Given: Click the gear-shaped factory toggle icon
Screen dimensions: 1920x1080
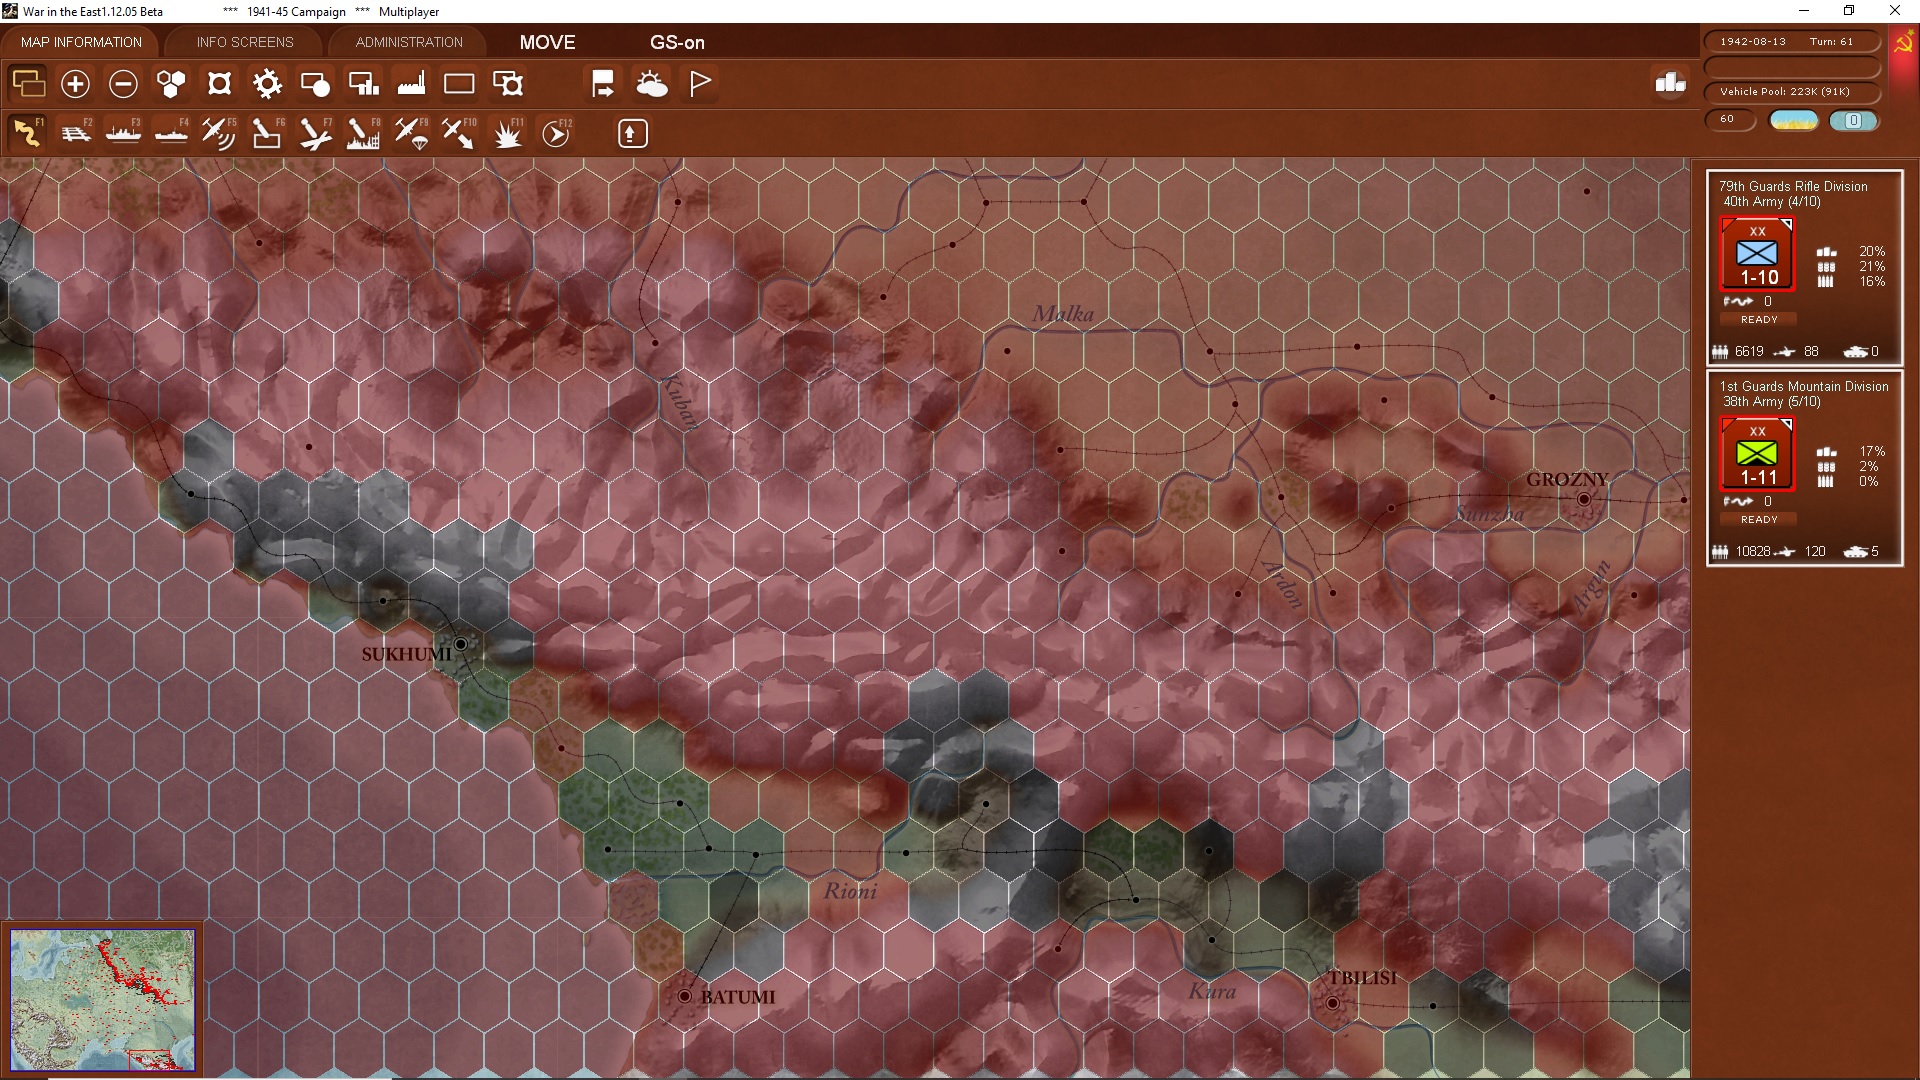Looking at the screenshot, I should click(267, 84).
